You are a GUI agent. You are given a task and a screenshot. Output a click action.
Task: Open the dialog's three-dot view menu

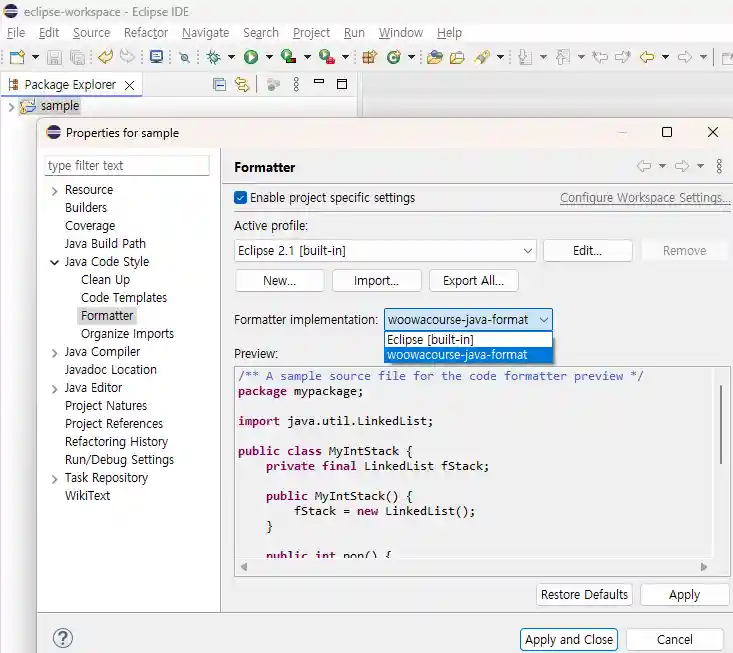click(x=719, y=166)
